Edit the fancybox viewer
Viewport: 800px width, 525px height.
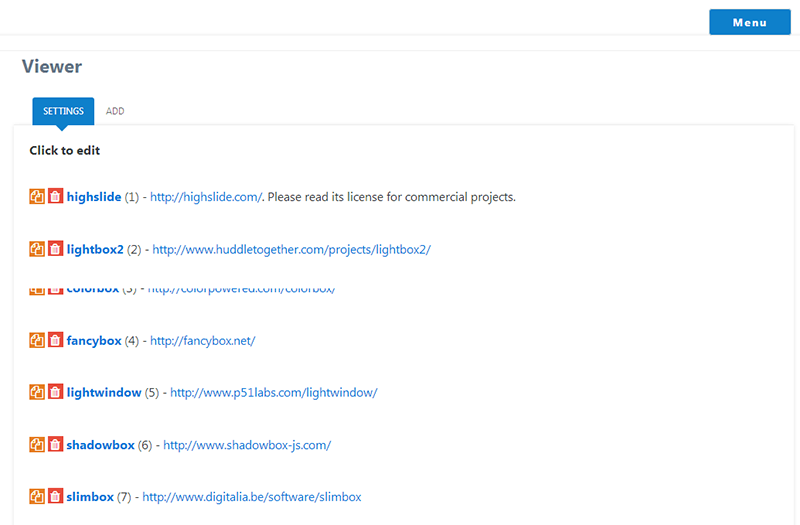point(94,341)
